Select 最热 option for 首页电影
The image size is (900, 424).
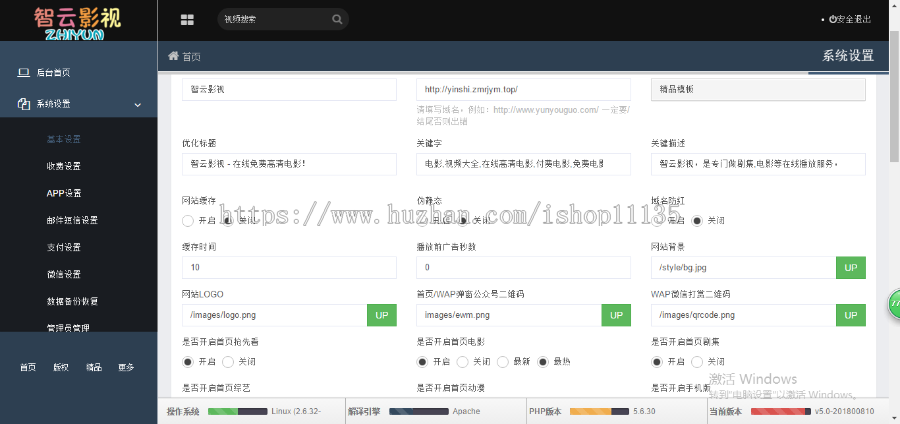coord(543,362)
